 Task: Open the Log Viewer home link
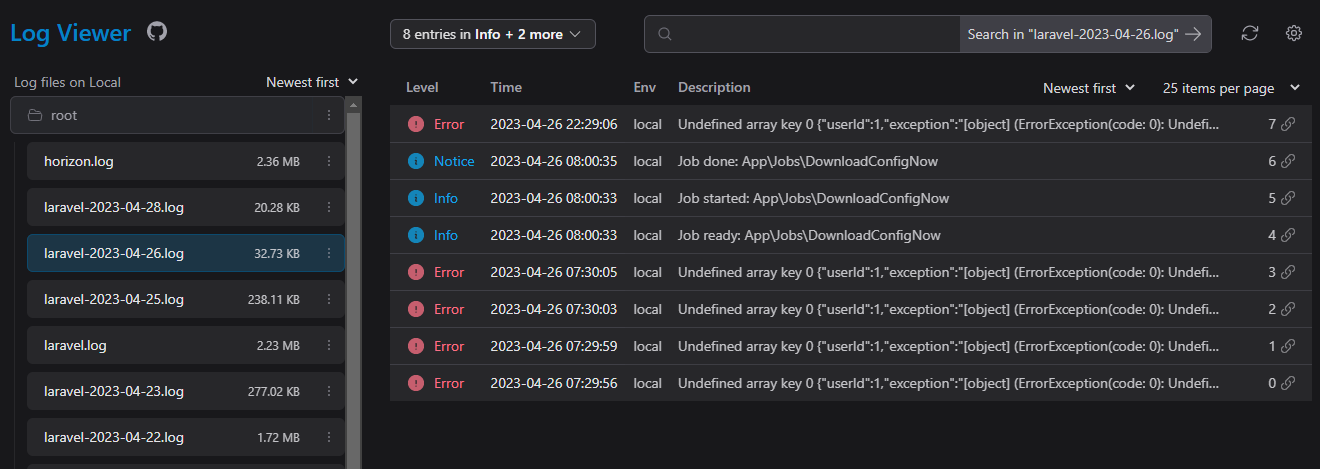[x=71, y=33]
